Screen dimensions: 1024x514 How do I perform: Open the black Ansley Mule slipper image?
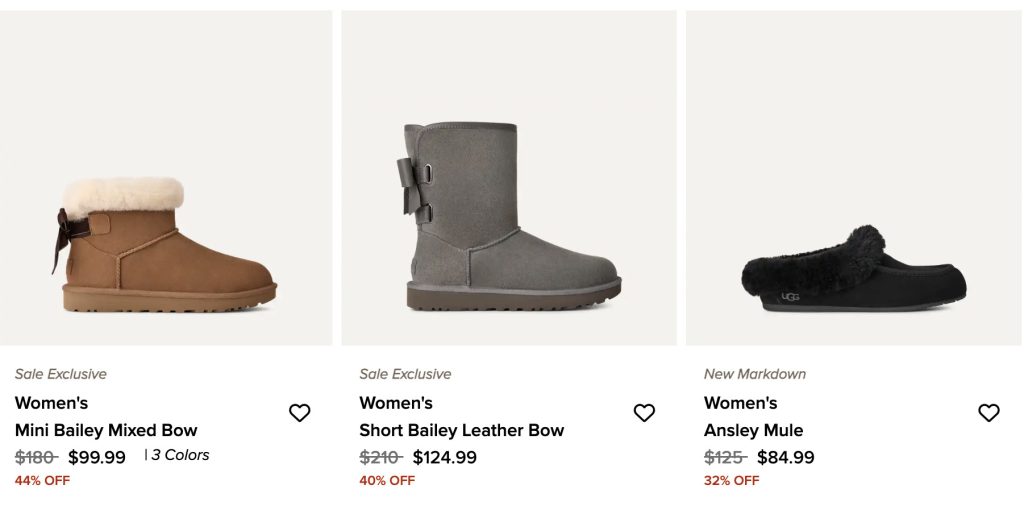click(853, 270)
